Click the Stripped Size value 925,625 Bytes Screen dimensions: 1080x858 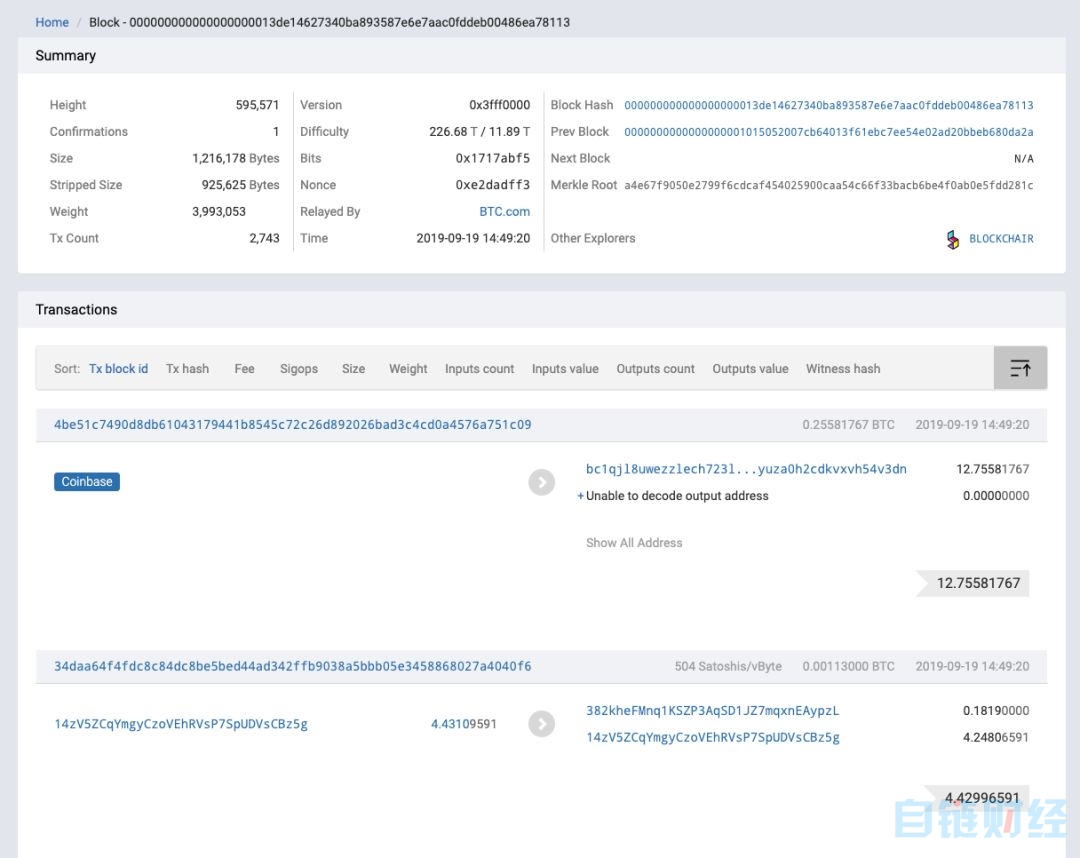tap(240, 185)
